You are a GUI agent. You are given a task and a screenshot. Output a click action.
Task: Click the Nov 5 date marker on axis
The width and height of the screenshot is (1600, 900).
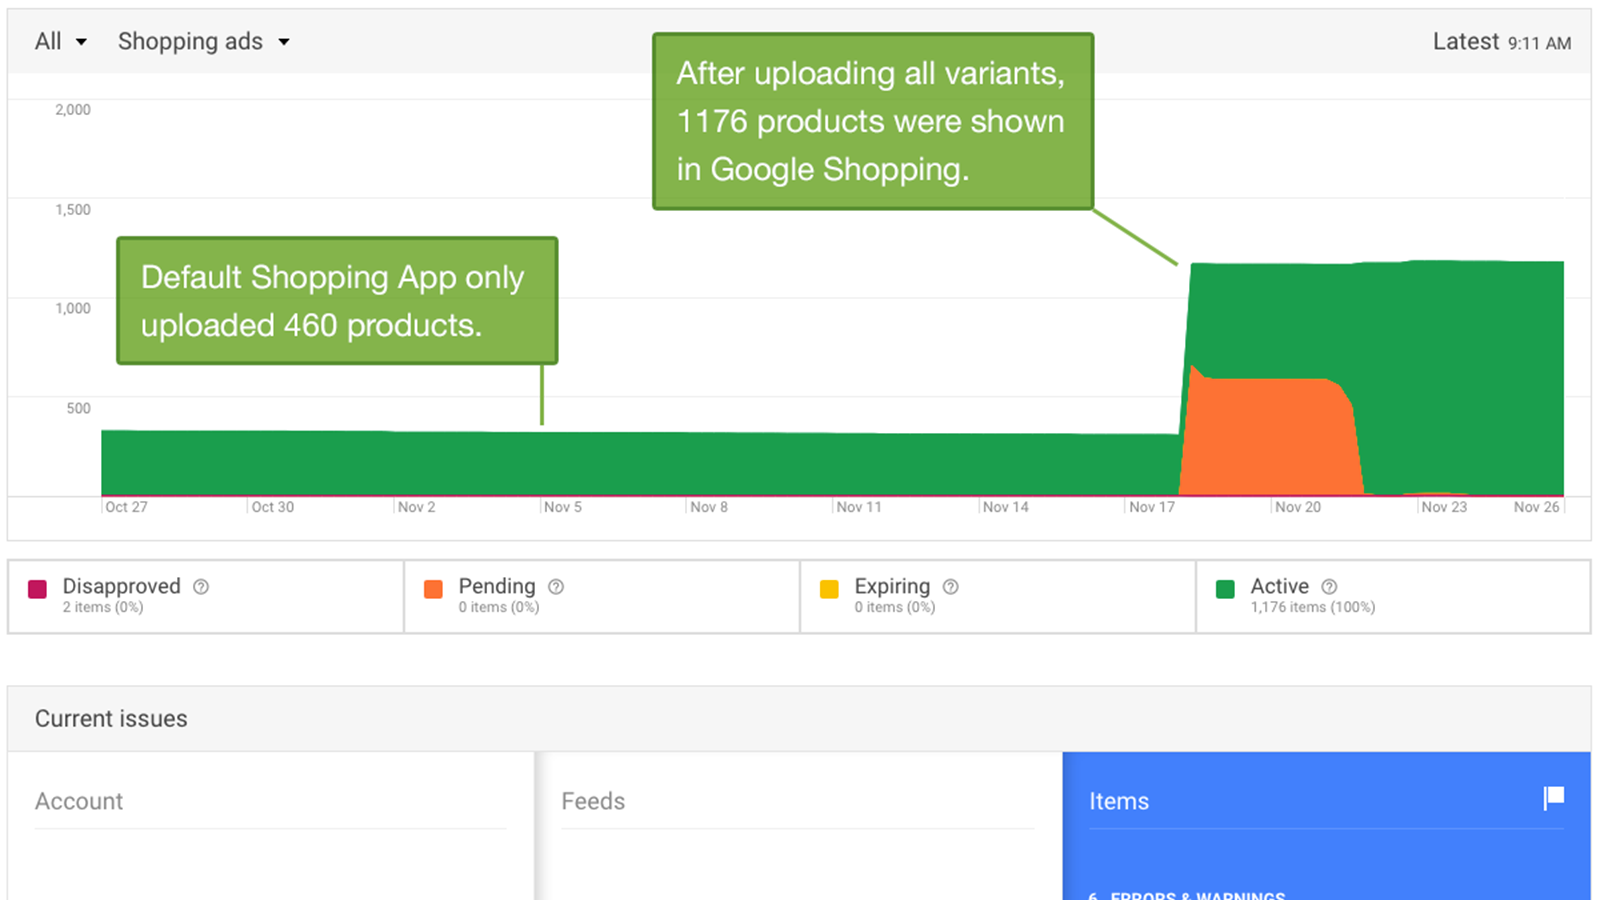pos(562,507)
